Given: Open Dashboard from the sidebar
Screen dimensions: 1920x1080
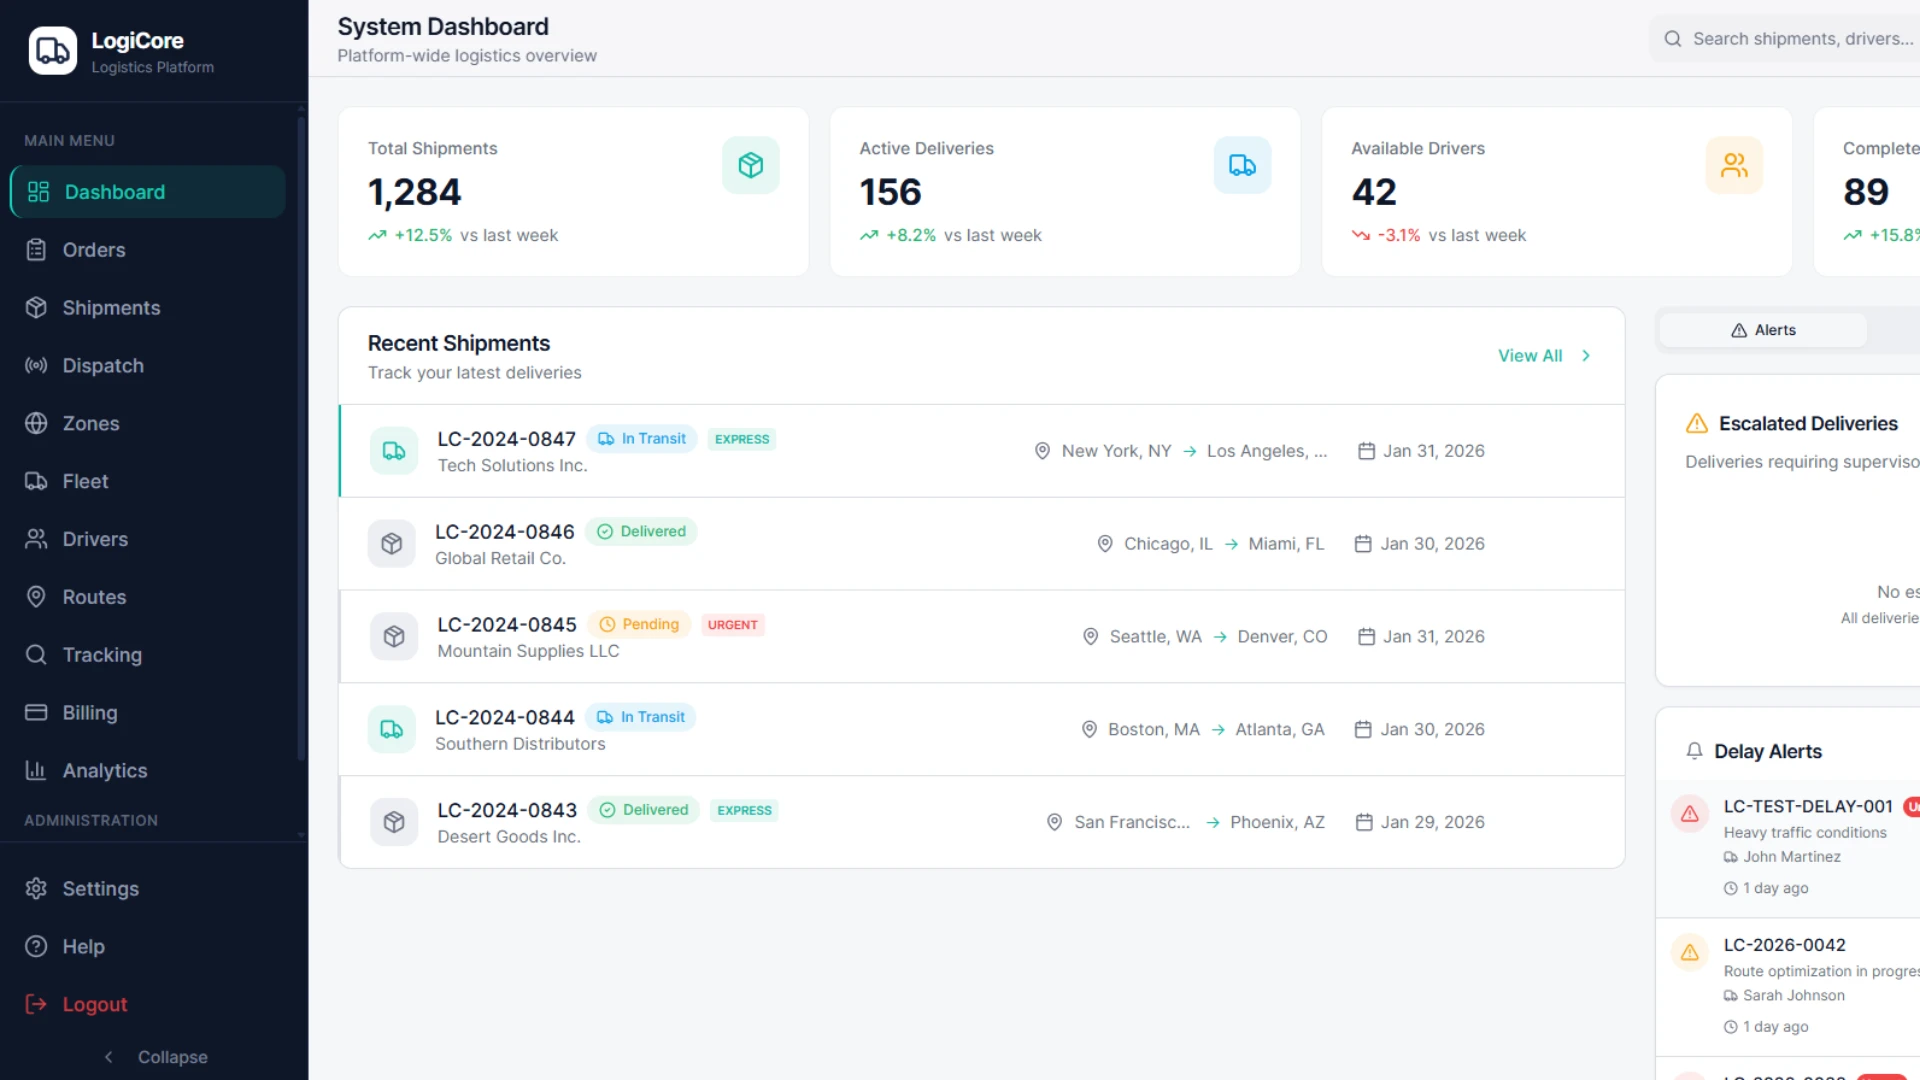Looking at the screenshot, I should (x=148, y=192).
